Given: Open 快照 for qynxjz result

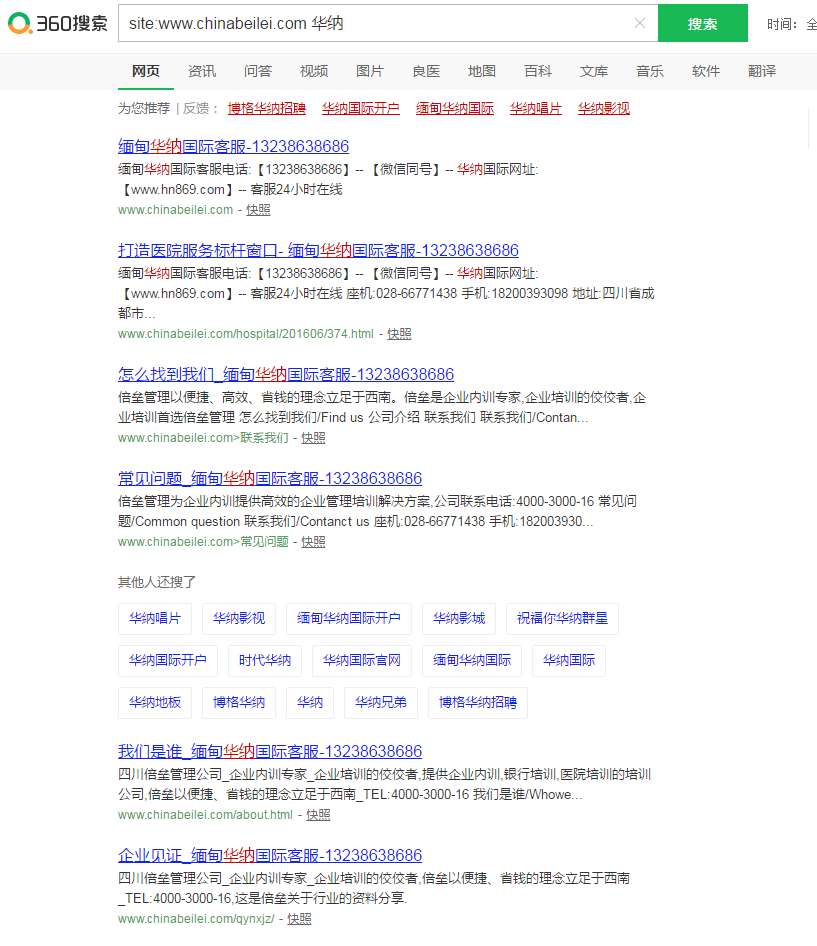Looking at the screenshot, I should click(x=299, y=919).
